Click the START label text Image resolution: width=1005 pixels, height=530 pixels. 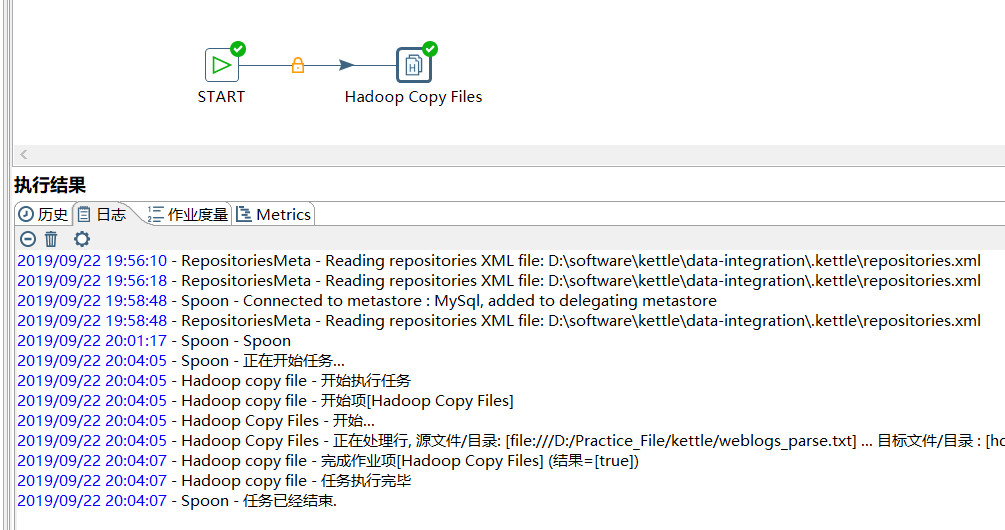[x=221, y=97]
